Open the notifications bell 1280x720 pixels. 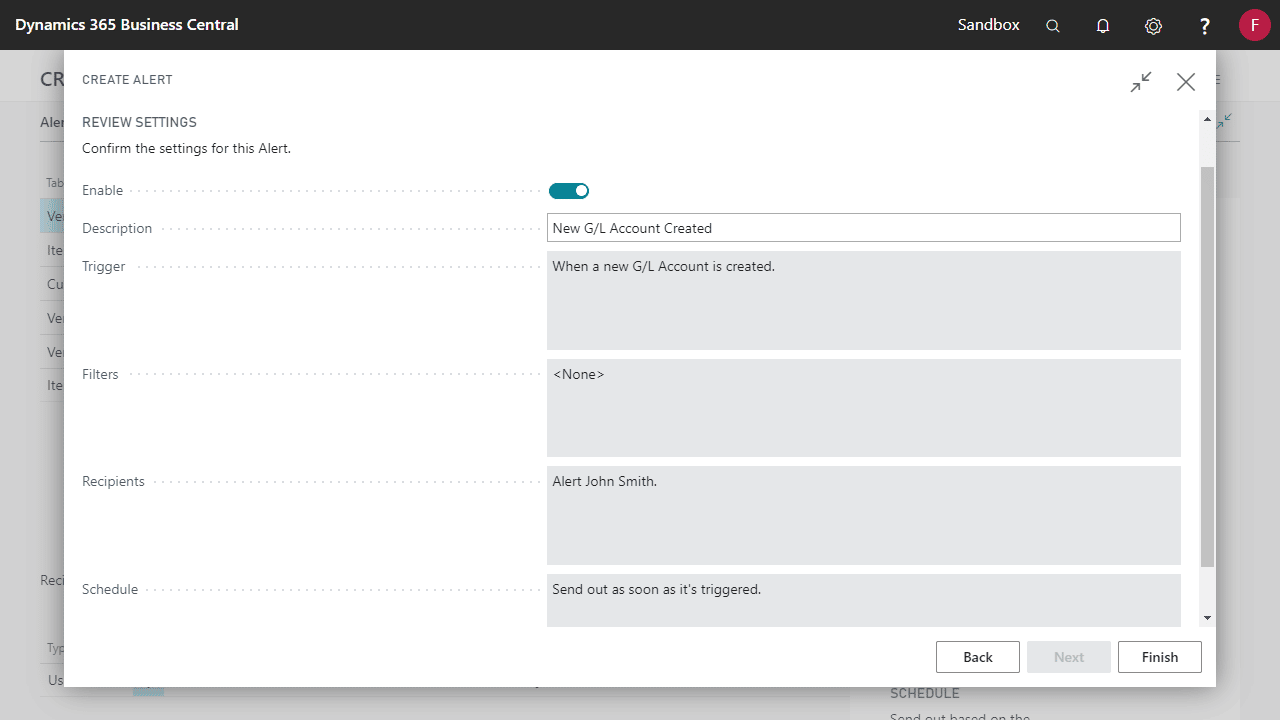click(x=1103, y=26)
